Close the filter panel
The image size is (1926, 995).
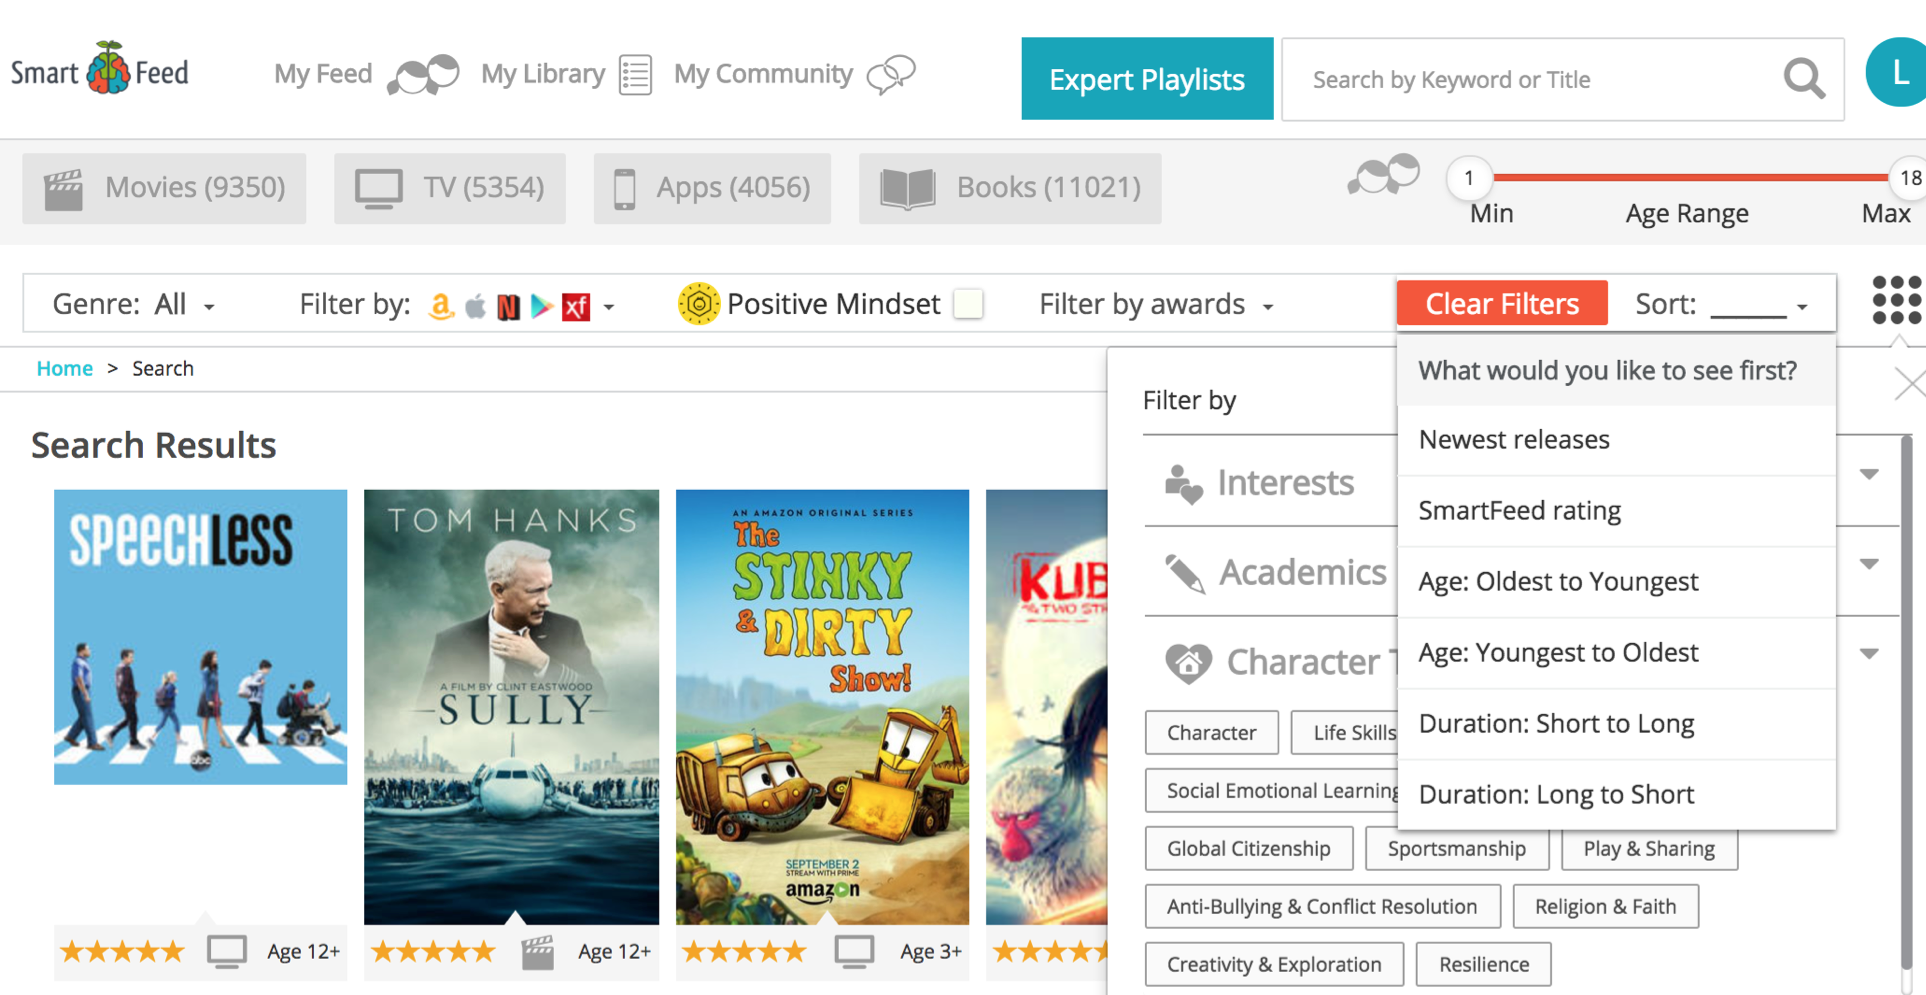(x=1910, y=384)
